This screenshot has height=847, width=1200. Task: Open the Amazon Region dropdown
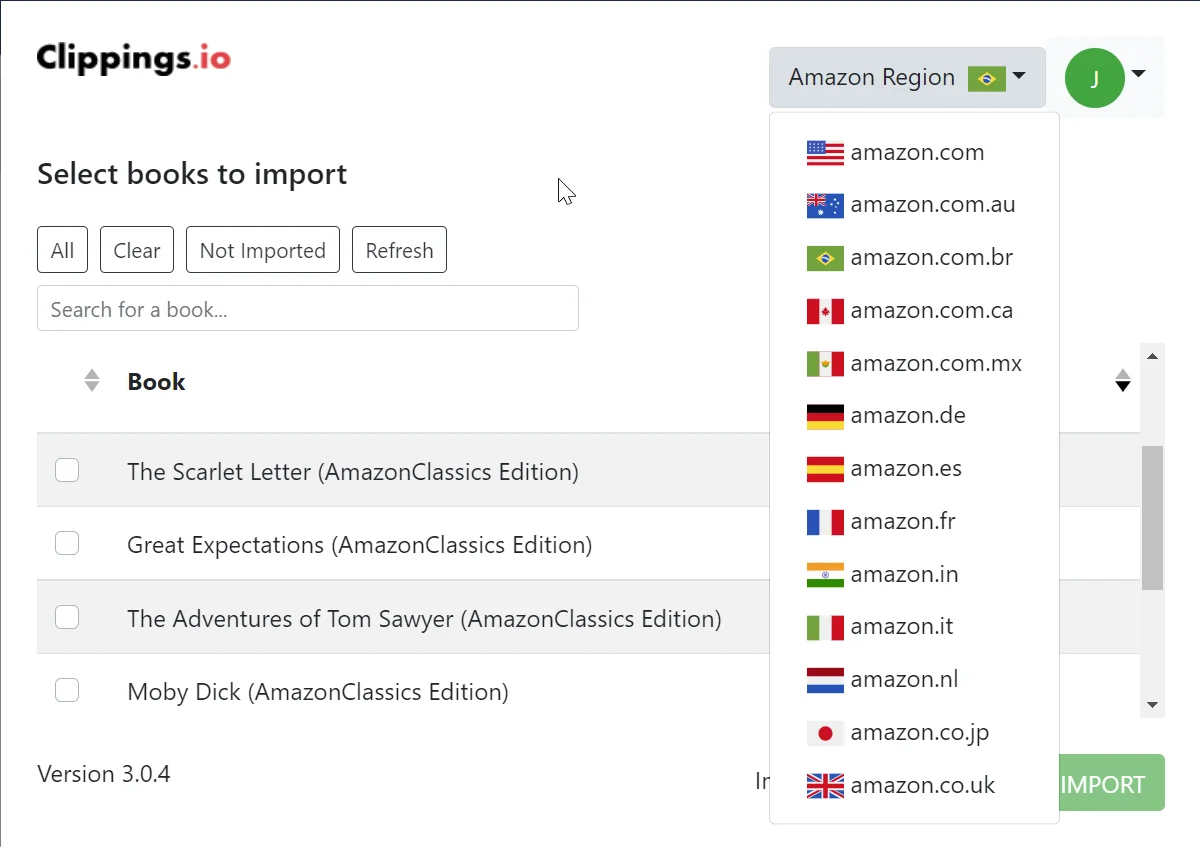tap(907, 77)
